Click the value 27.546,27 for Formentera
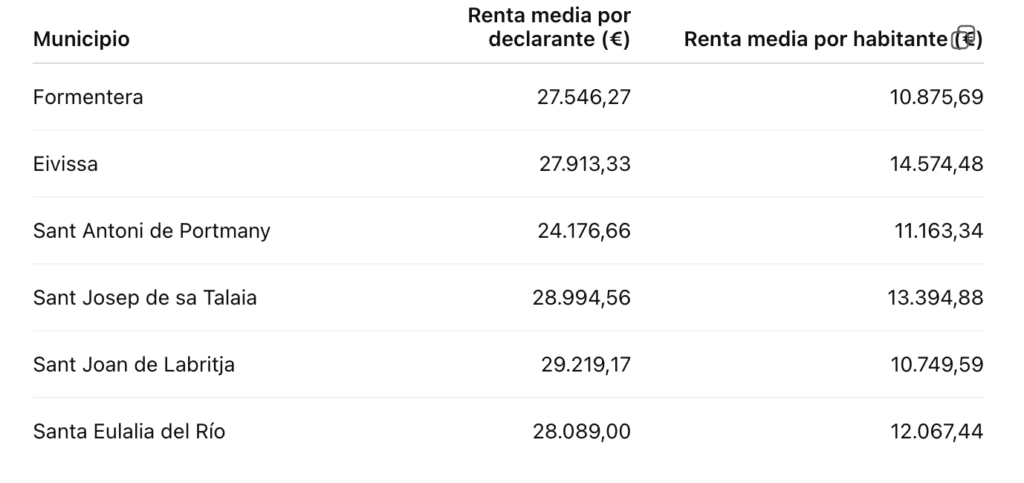The image size is (1024, 483). 585,97
